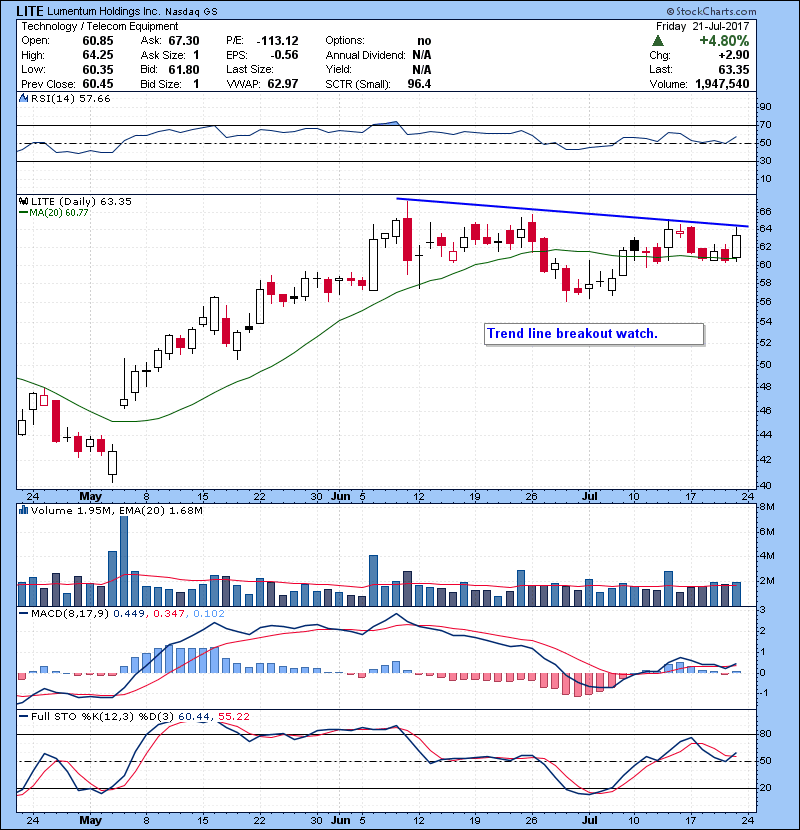This screenshot has width=800, height=830.
Task: Click the High value 64.25
Action: (98, 55)
